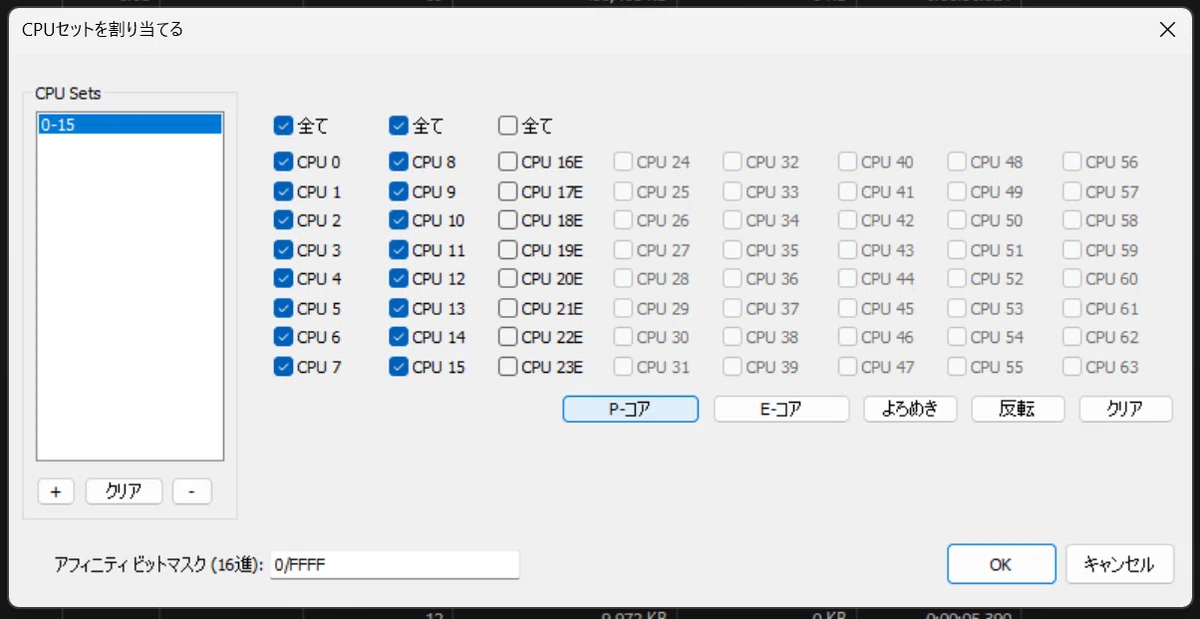
Task: Toggle the CPU 14 checkbox
Action: pos(399,337)
